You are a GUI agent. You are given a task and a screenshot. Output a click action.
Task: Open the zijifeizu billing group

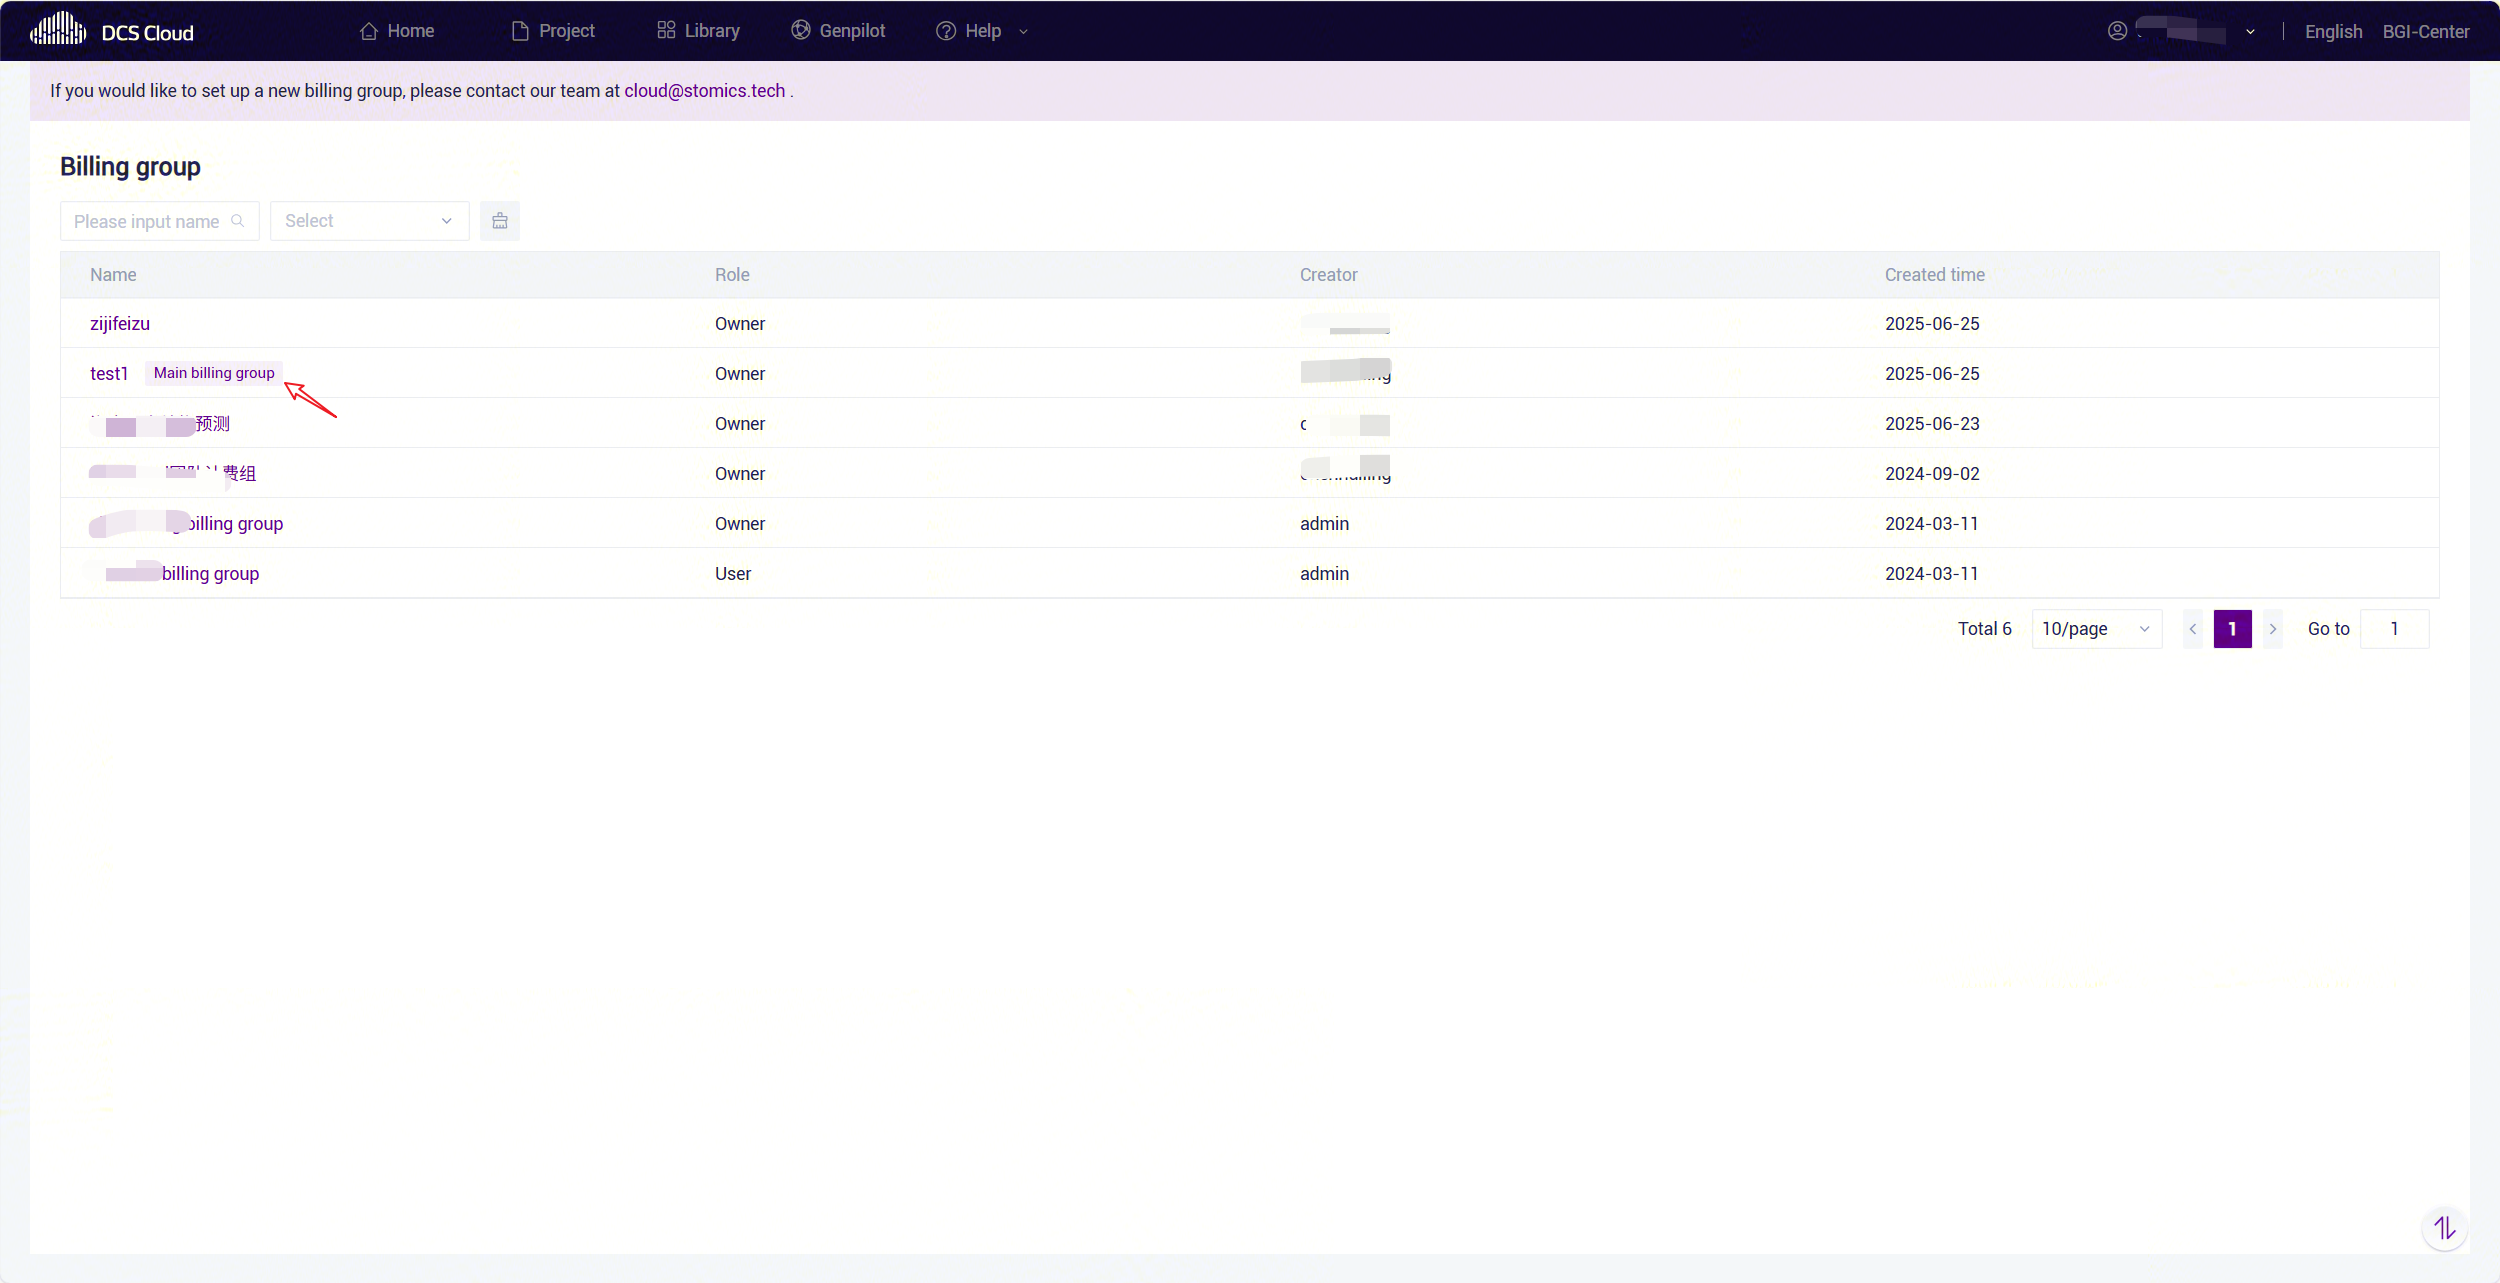120,324
